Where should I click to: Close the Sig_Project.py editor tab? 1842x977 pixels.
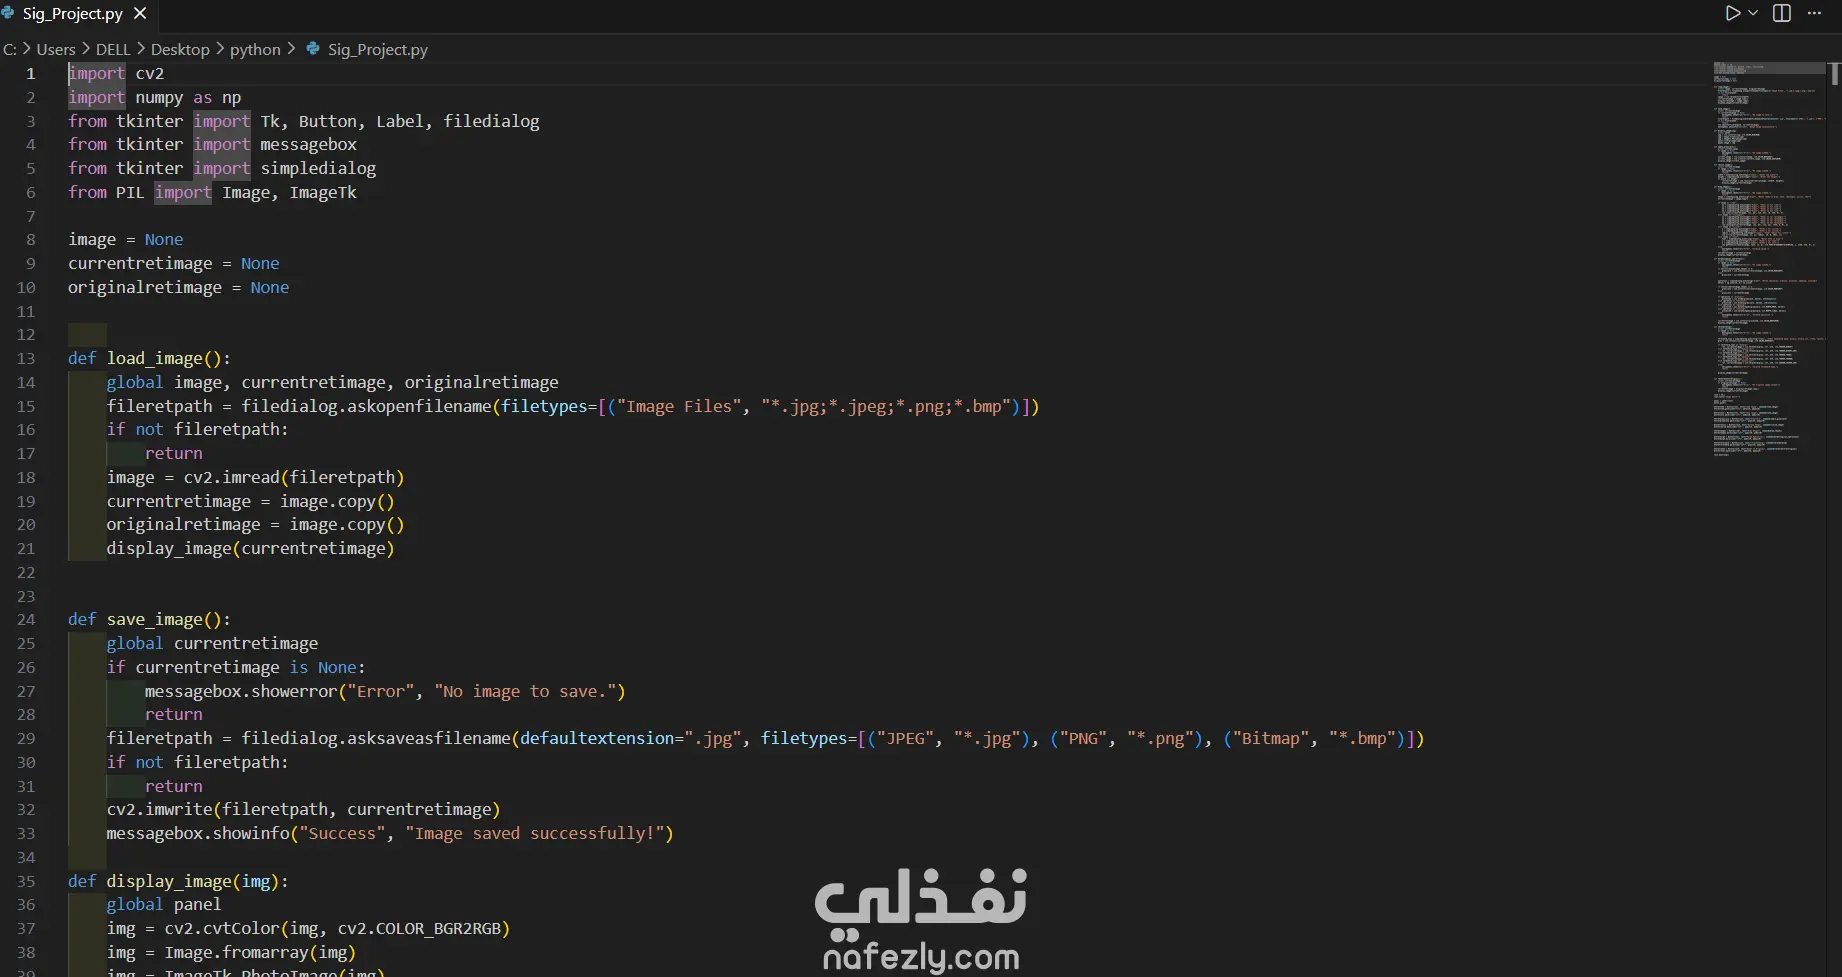[x=140, y=14]
